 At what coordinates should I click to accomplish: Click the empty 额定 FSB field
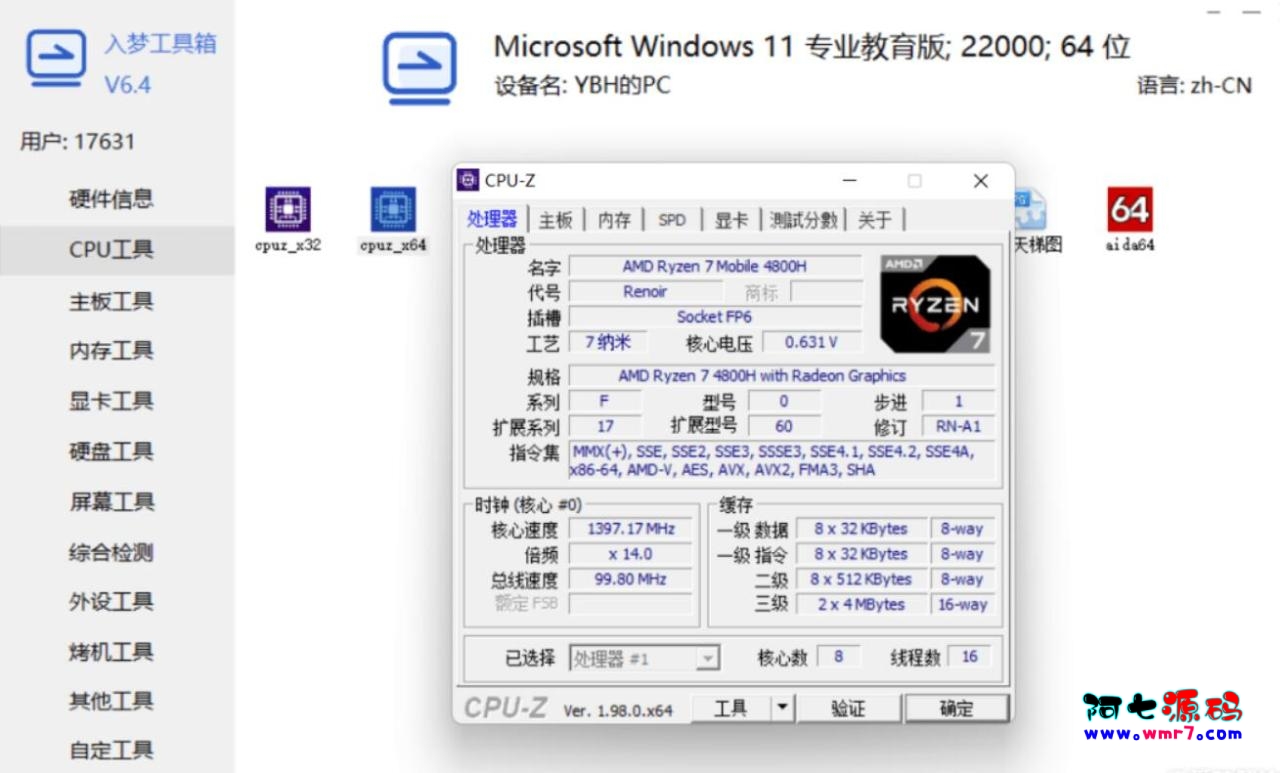[x=630, y=604]
